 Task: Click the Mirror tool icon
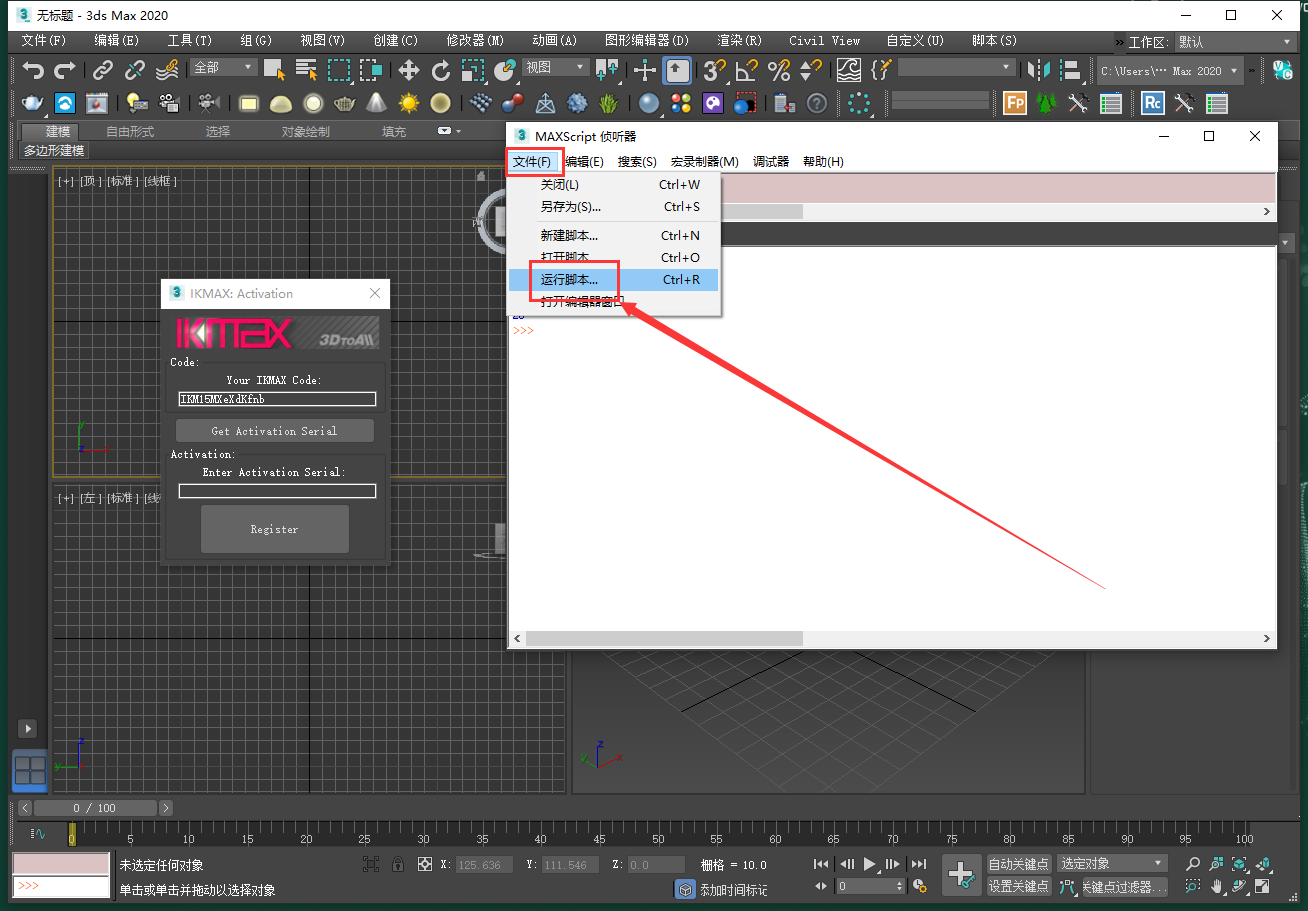pos(1039,70)
